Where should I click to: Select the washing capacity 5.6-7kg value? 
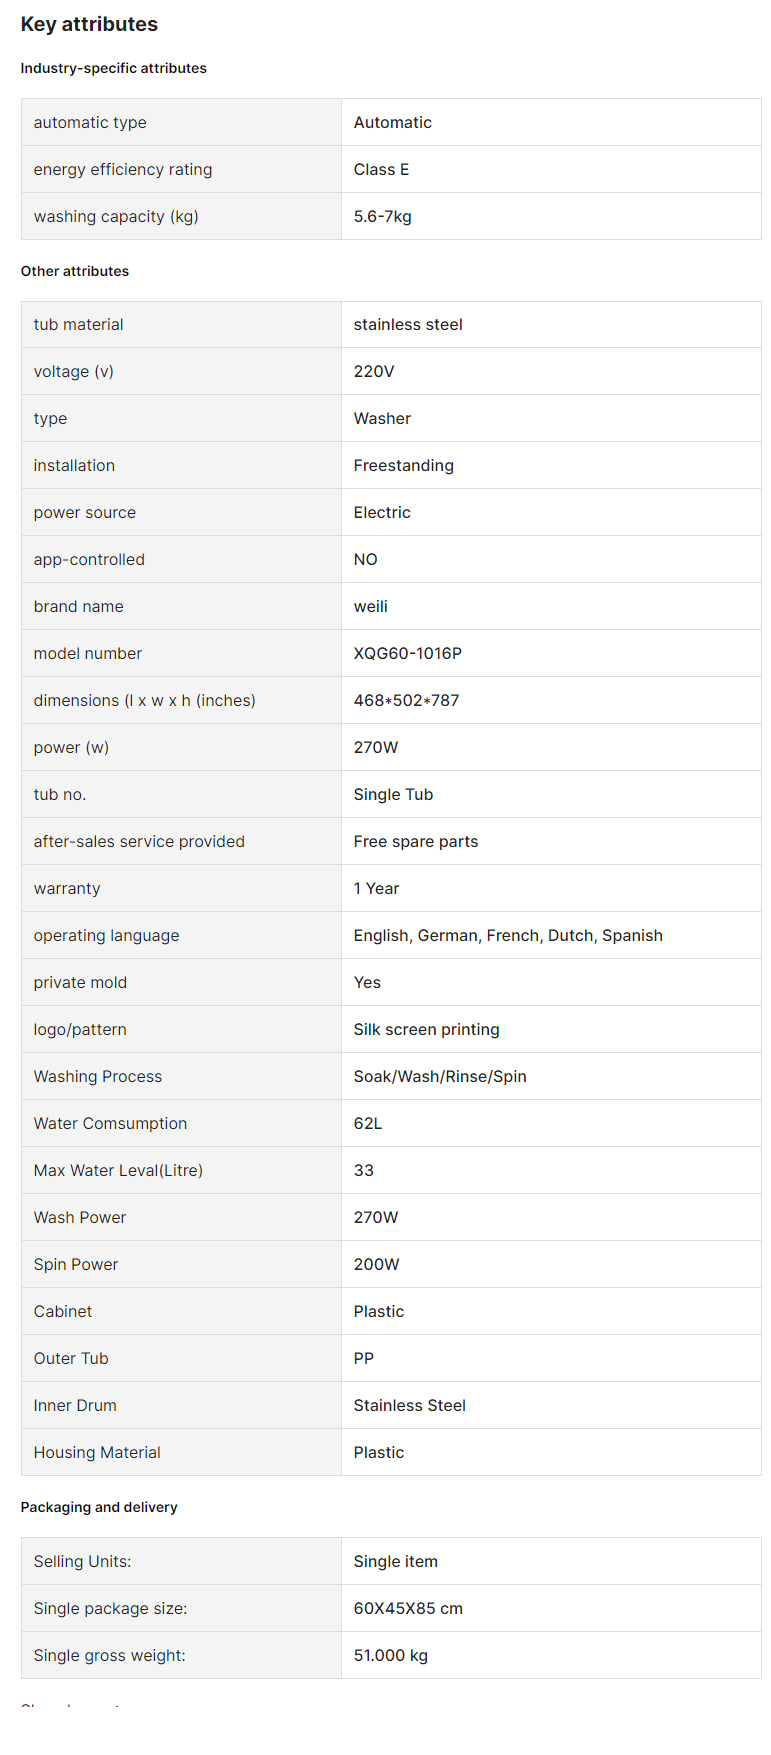point(382,216)
